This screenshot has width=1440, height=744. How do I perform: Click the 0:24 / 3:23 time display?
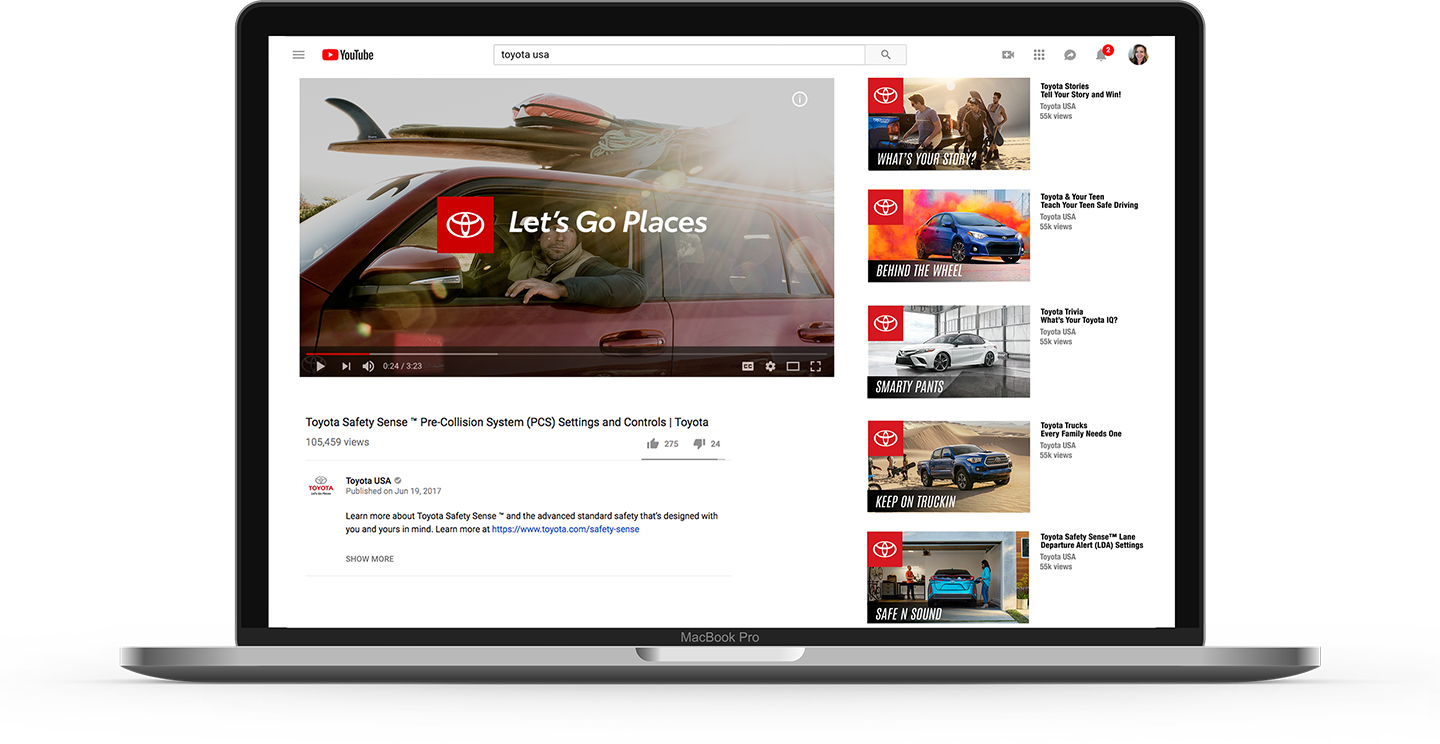pos(402,366)
